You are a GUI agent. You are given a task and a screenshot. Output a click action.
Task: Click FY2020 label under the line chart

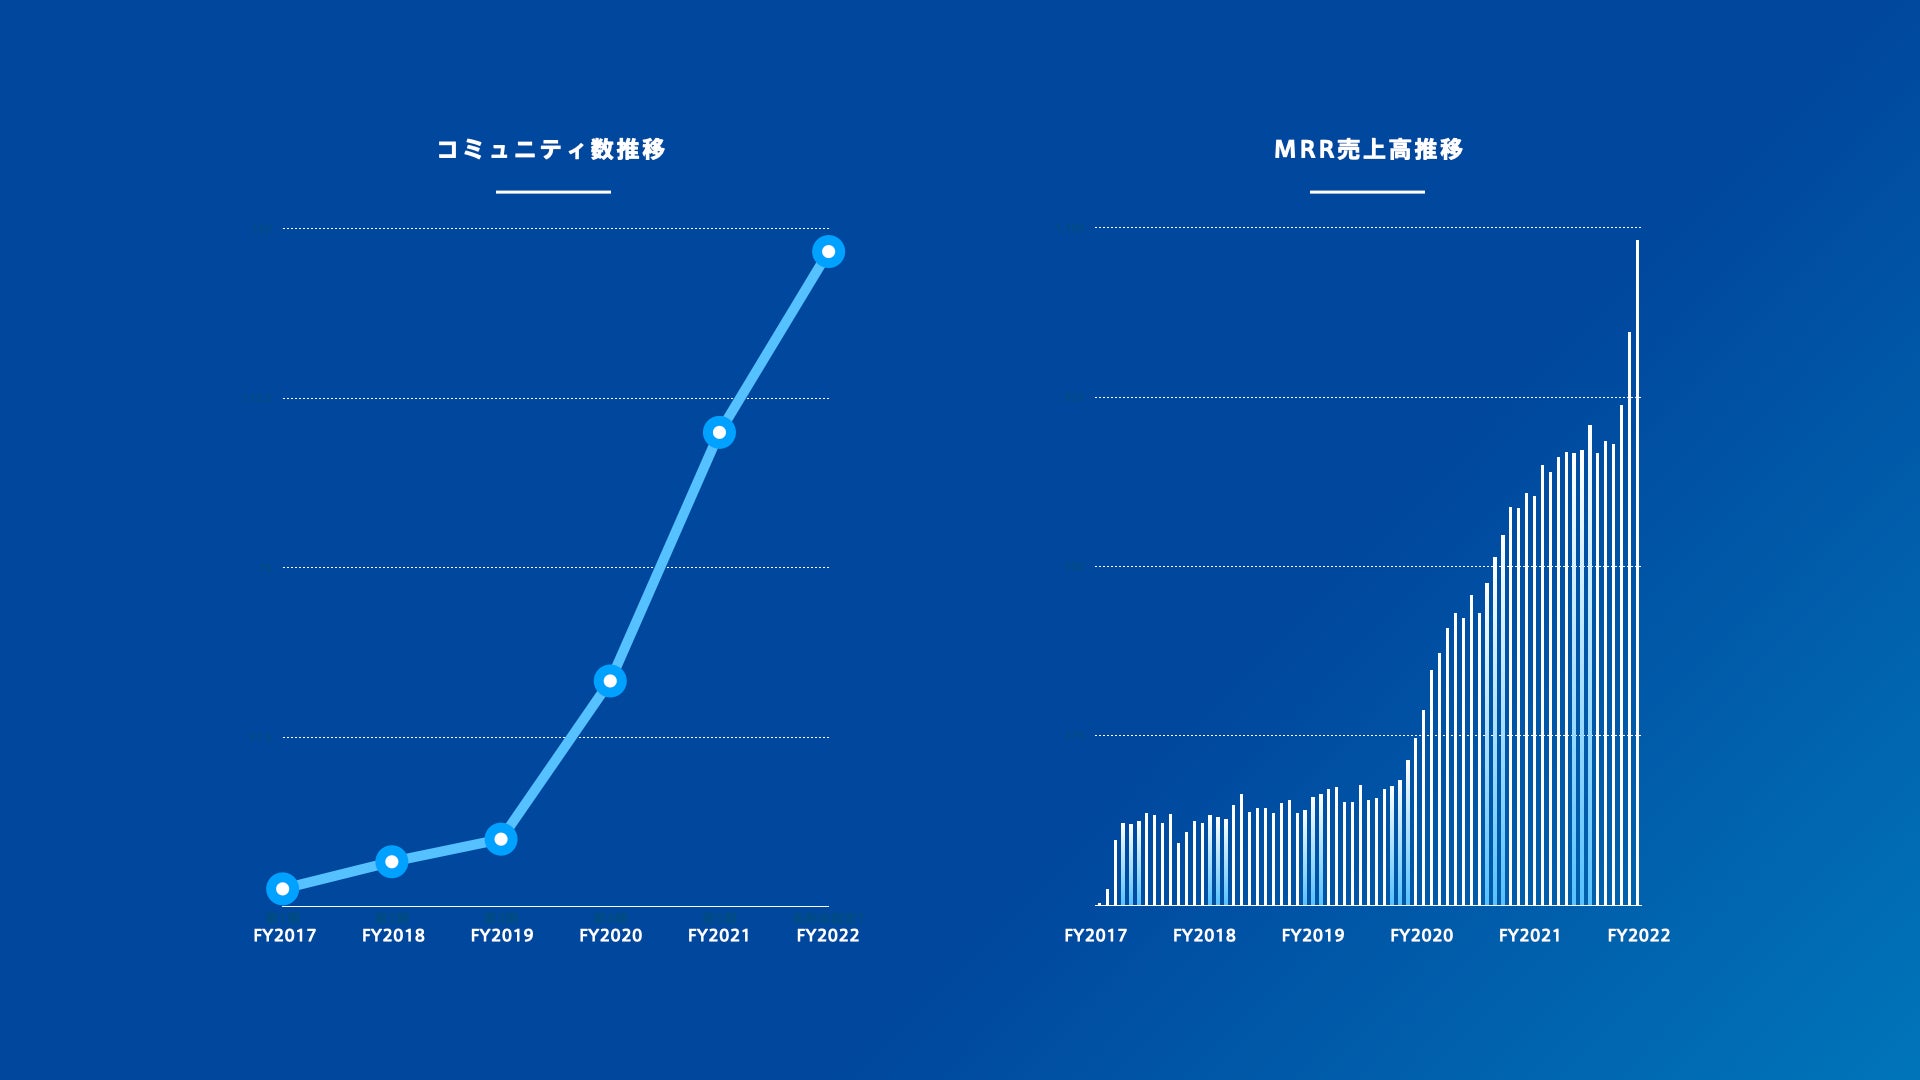click(610, 936)
